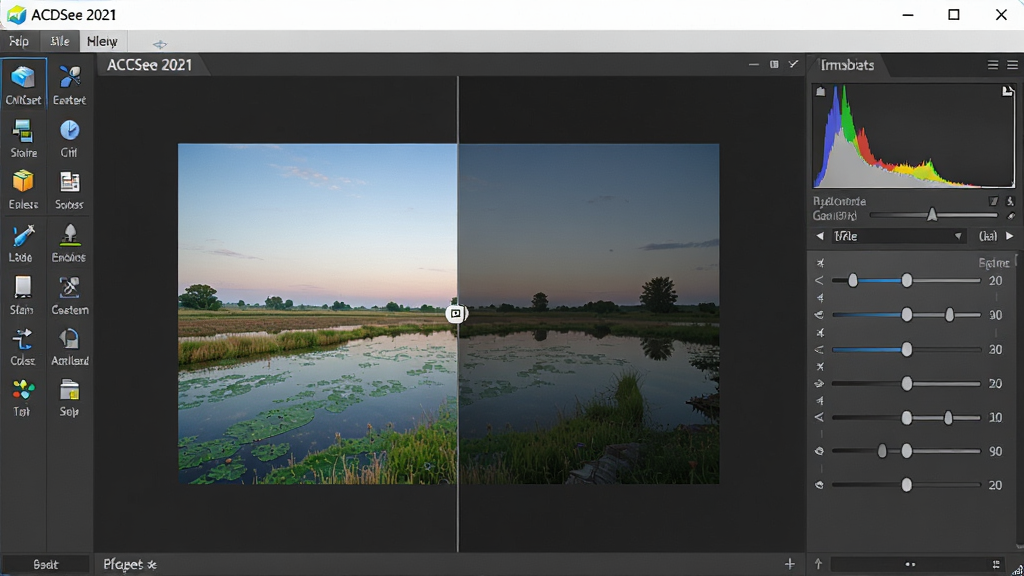Click the eyedropper icon beside the histogram slider
This screenshot has height=576, width=1024.
tap(1011, 216)
